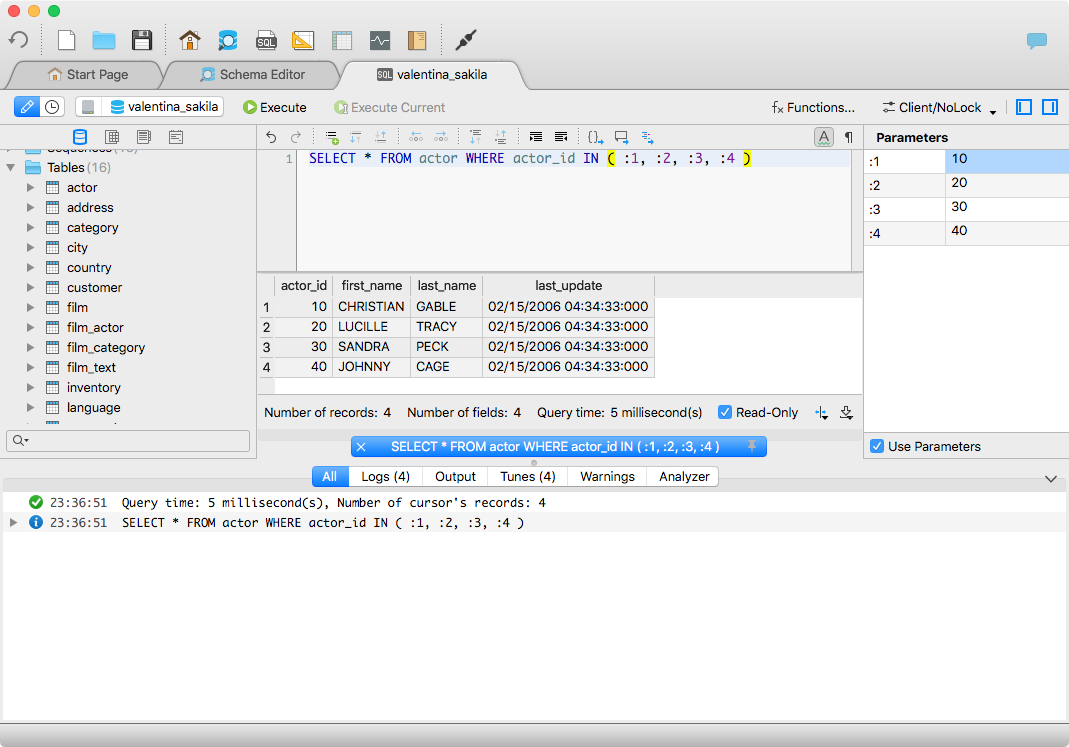1069x747 pixels.
Task: Expand the address table node
Action: (x=30, y=207)
